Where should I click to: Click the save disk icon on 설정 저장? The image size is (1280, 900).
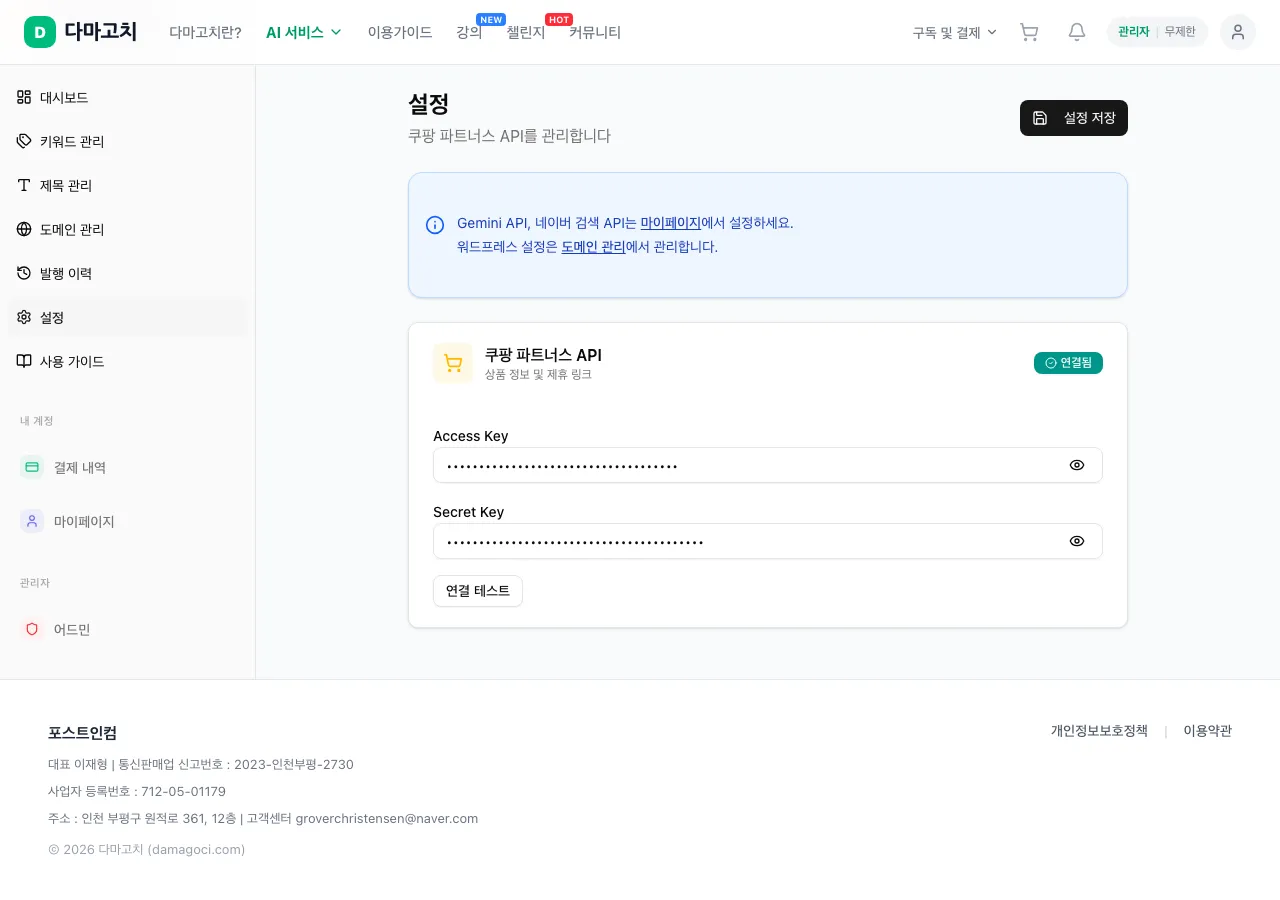tap(1040, 118)
